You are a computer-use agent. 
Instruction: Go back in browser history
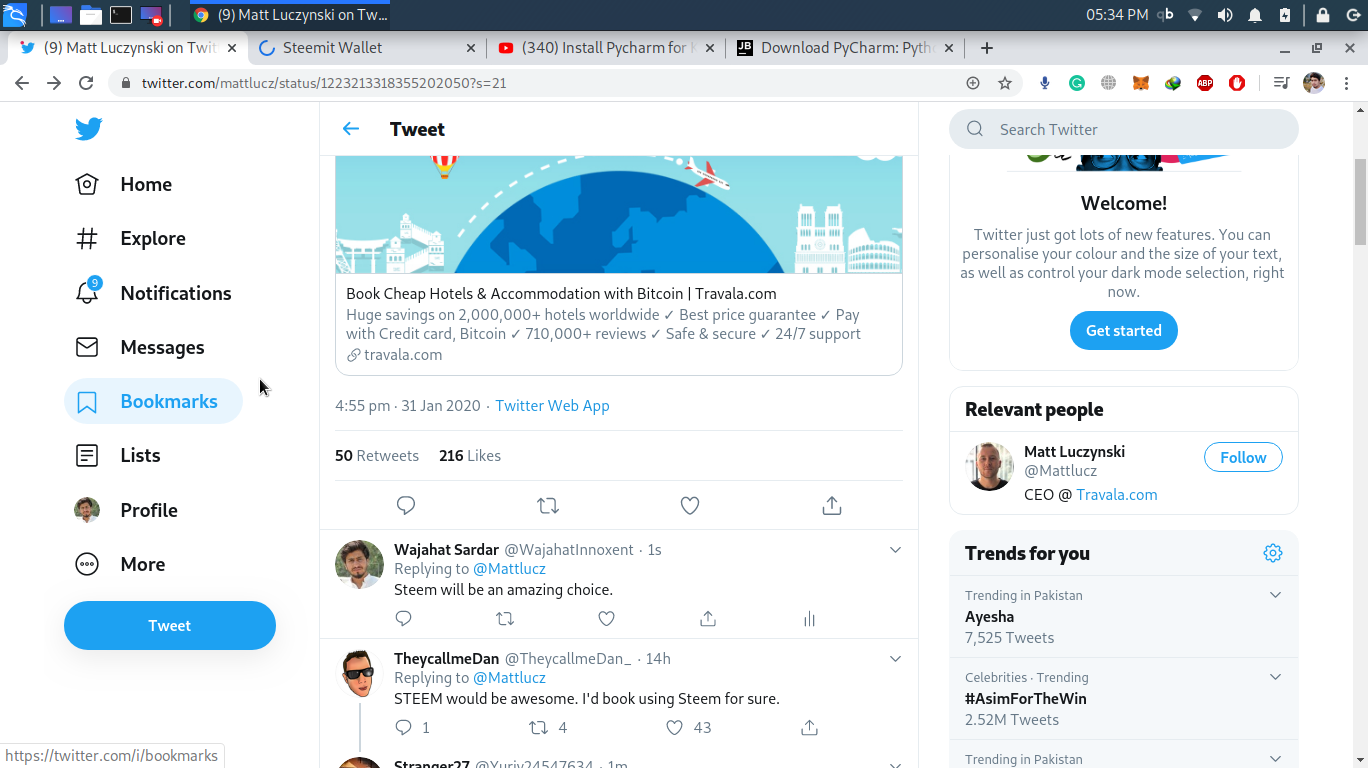(x=22, y=83)
